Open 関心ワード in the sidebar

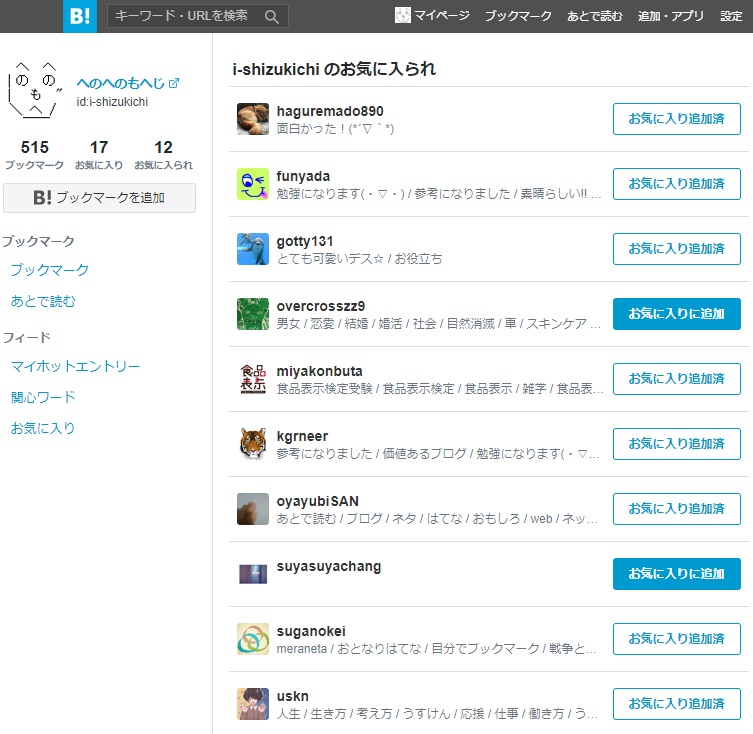click(43, 397)
